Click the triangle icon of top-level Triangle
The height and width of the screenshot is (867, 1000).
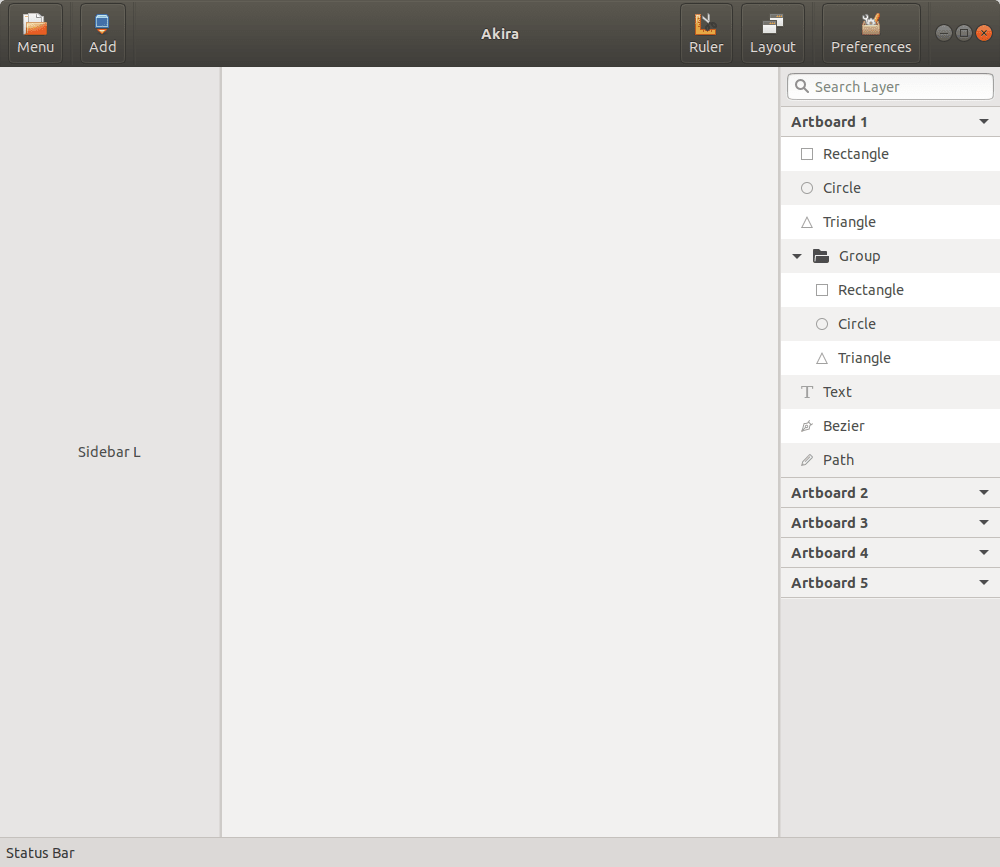[807, 222]
